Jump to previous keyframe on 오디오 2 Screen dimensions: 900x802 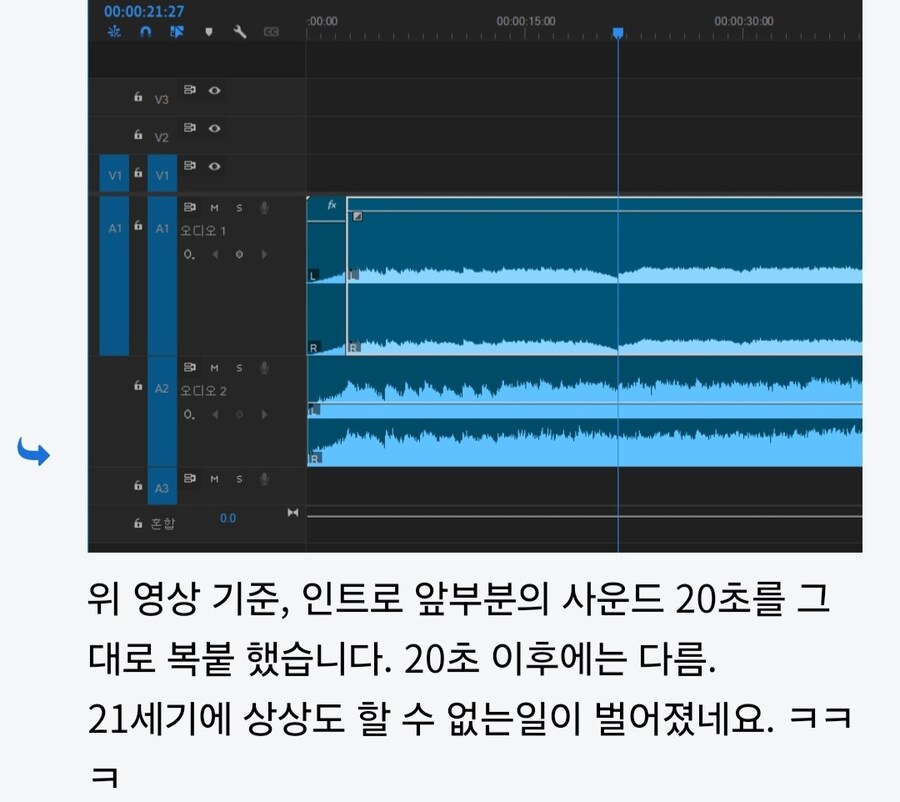215,415
